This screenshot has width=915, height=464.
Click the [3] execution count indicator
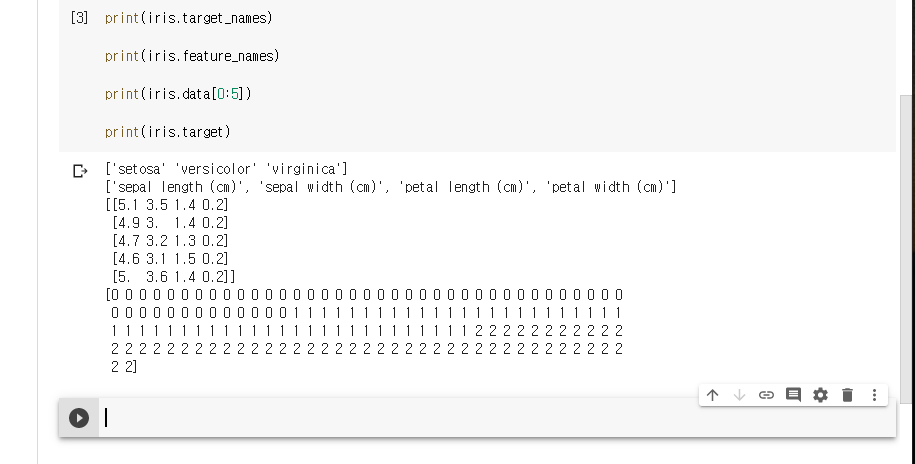[79, 18]
